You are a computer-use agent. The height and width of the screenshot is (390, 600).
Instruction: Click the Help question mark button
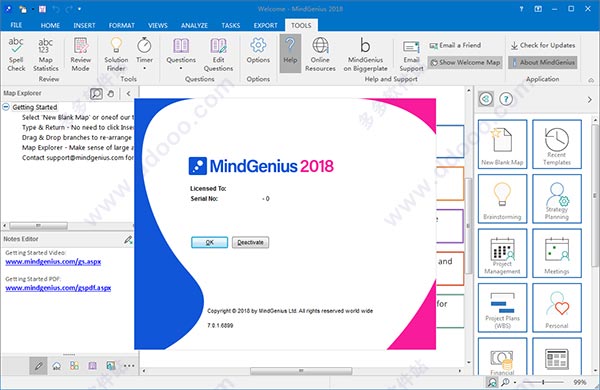tap(290, 53)
